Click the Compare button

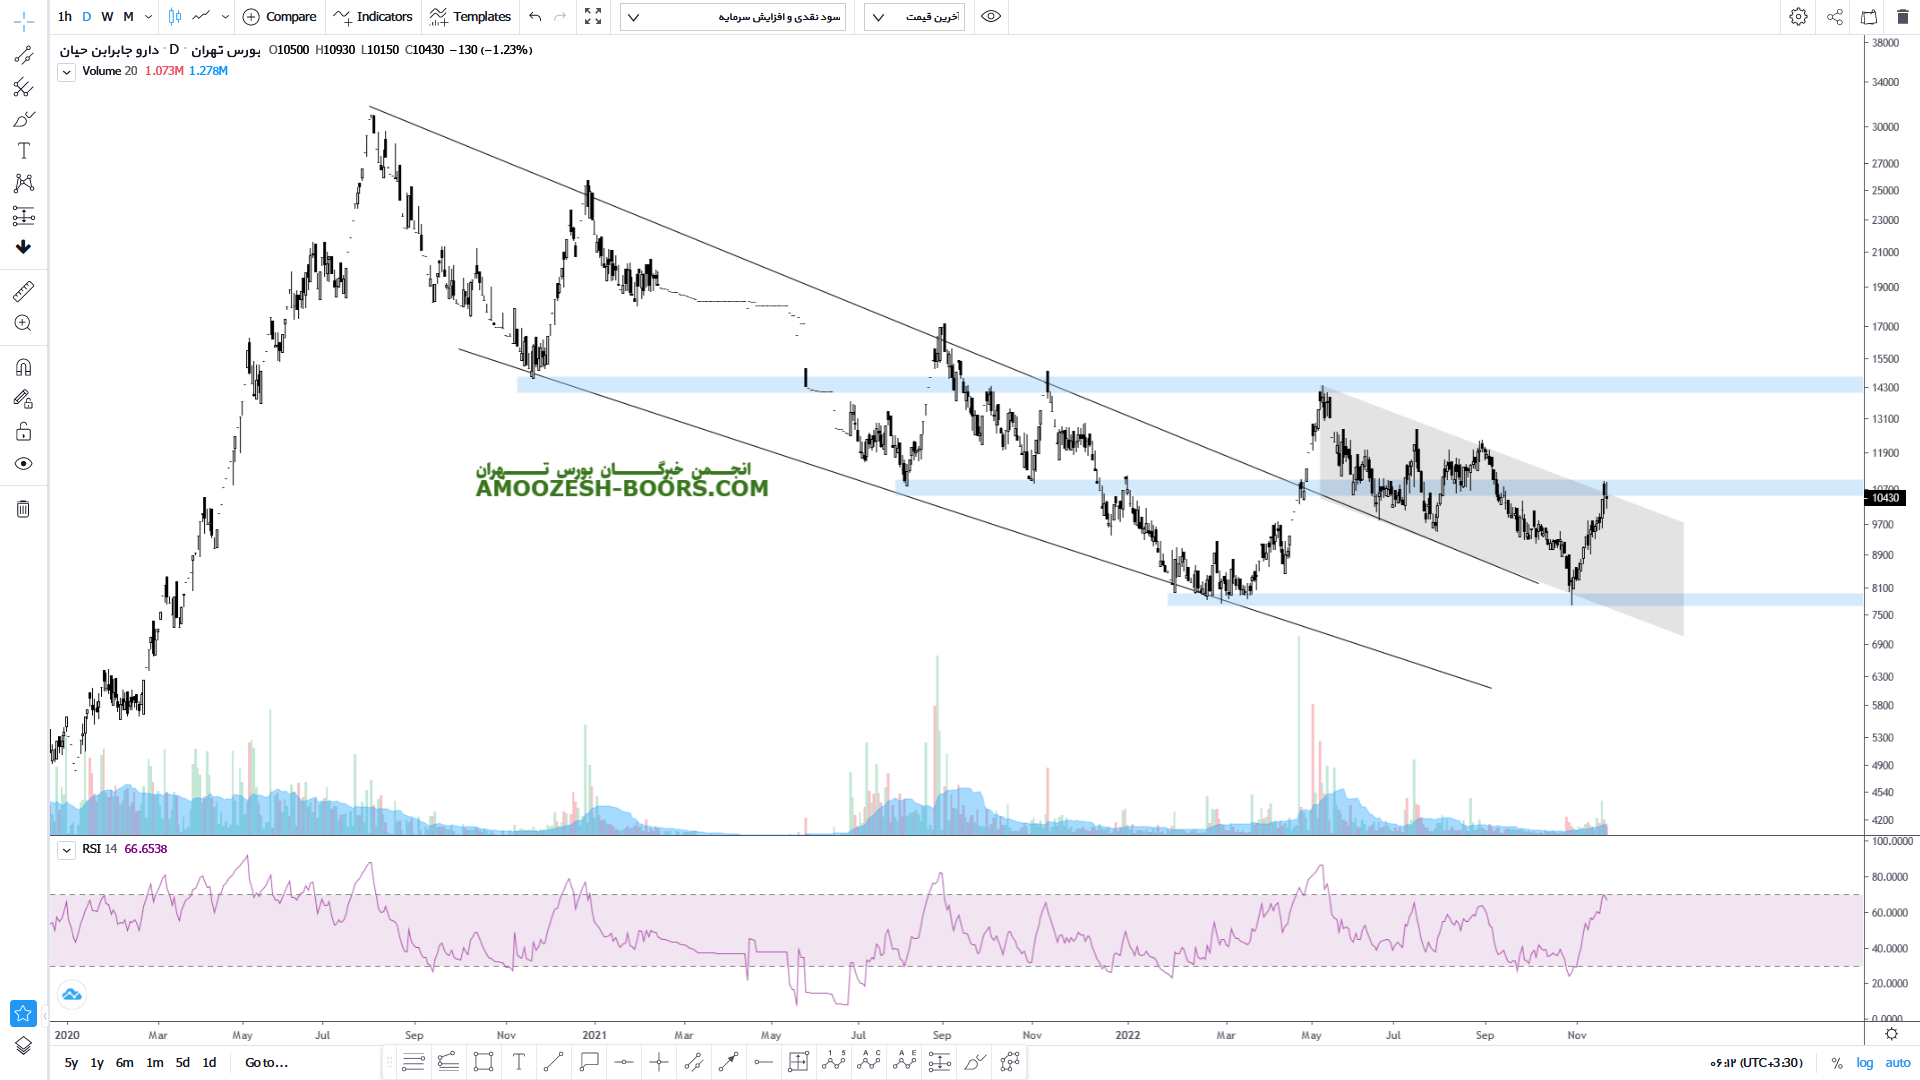pos(279,17)
